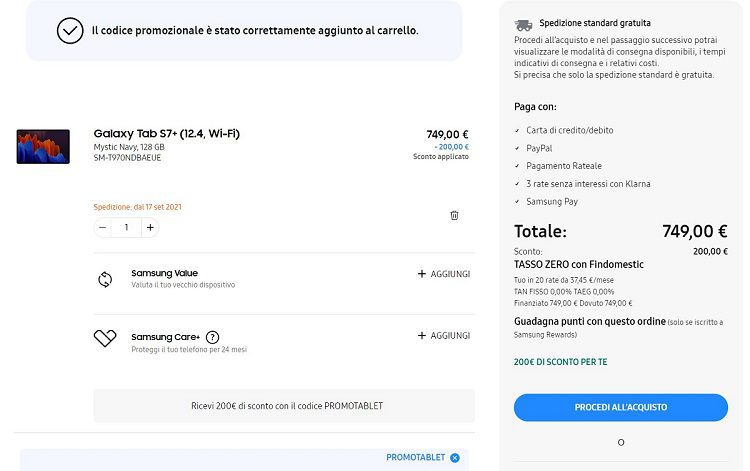
Task: Open the Galaxy Tab S7+ product thumbnail
Action: [x=43, y=146]
